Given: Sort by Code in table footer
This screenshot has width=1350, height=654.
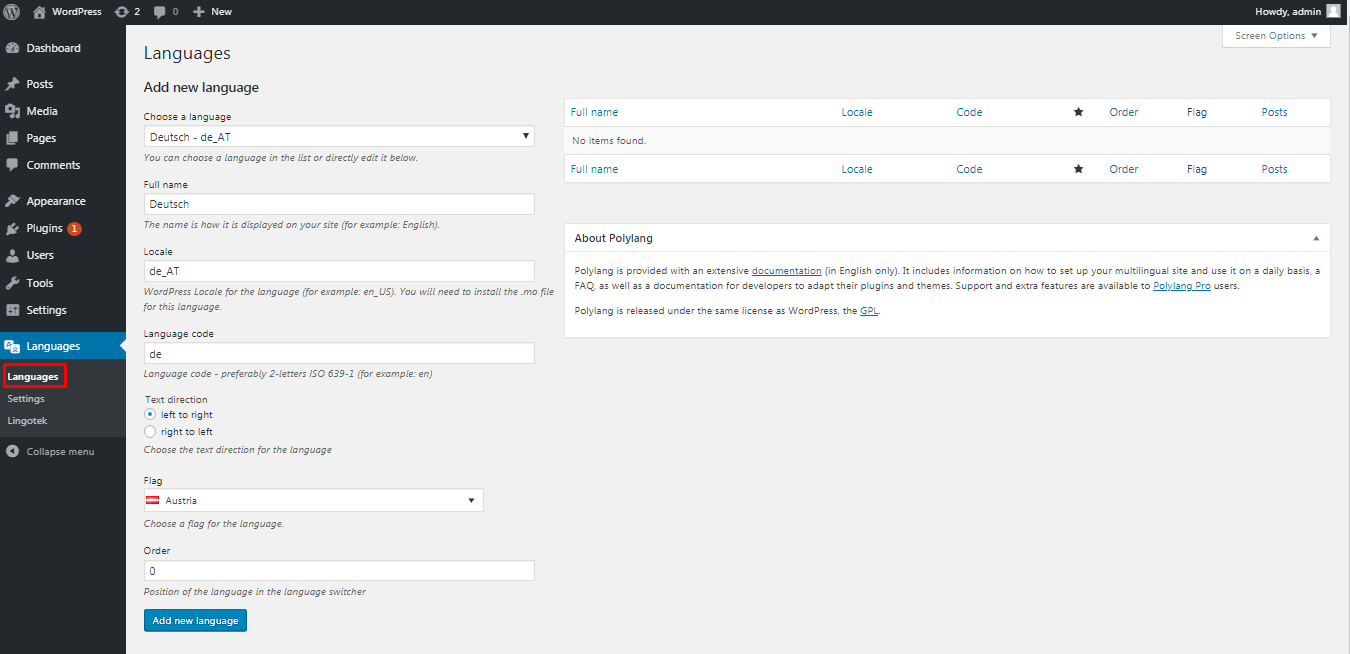Looking at the screenshot, I should (x=969, y=169).
